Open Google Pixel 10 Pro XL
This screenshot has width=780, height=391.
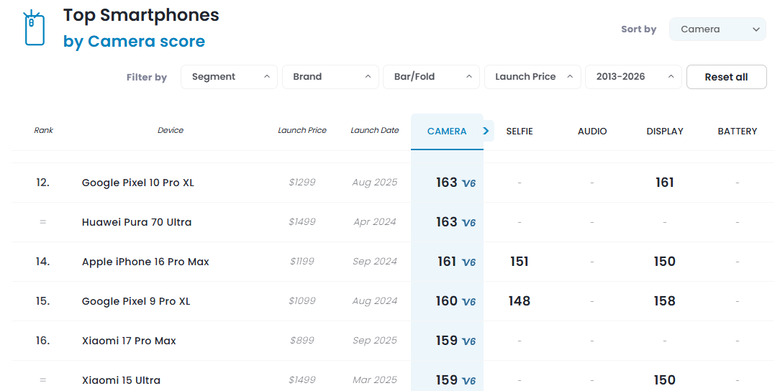click(138, 183)
